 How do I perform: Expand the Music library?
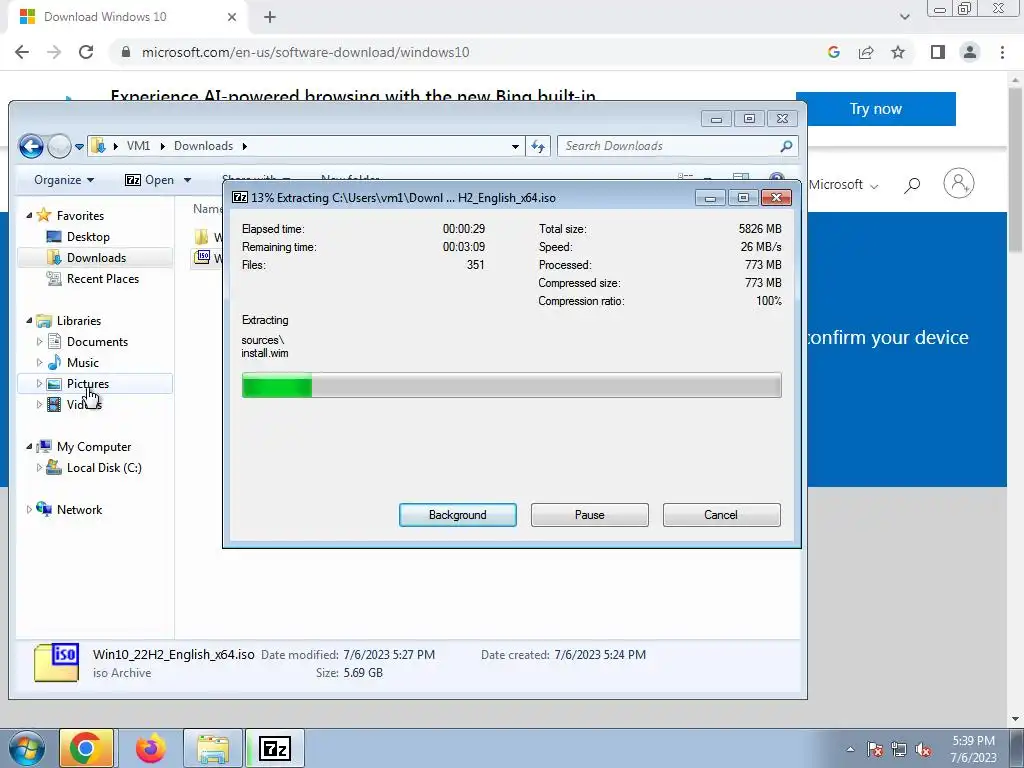pyautogui.click(x=39, y=362)
